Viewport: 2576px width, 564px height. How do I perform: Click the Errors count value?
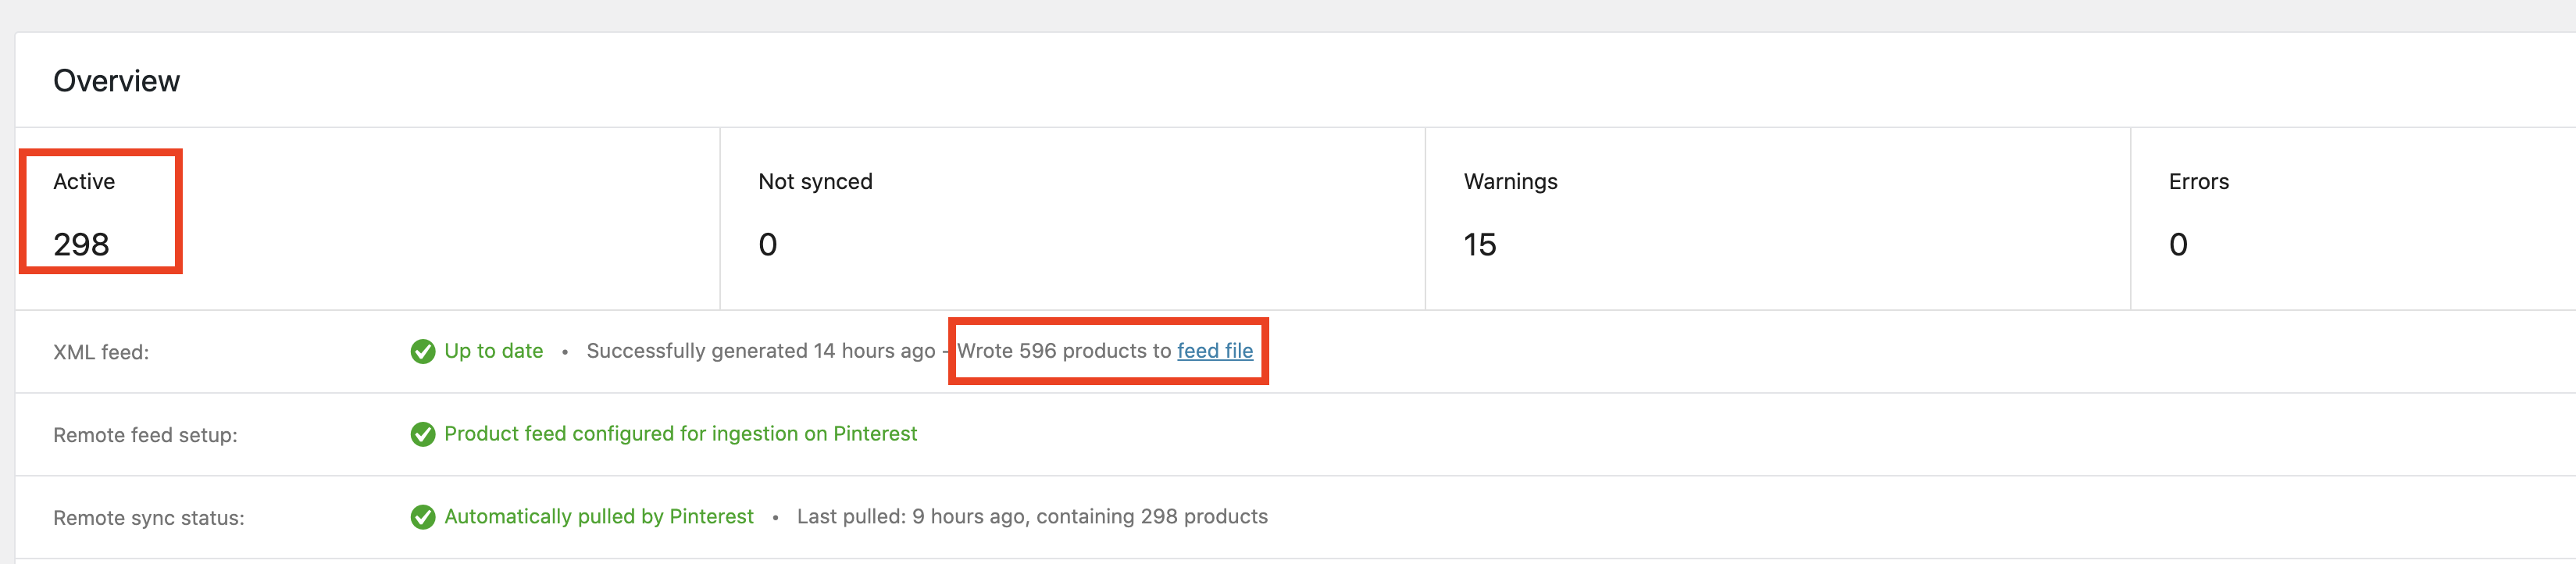[x=2178, y=244]
